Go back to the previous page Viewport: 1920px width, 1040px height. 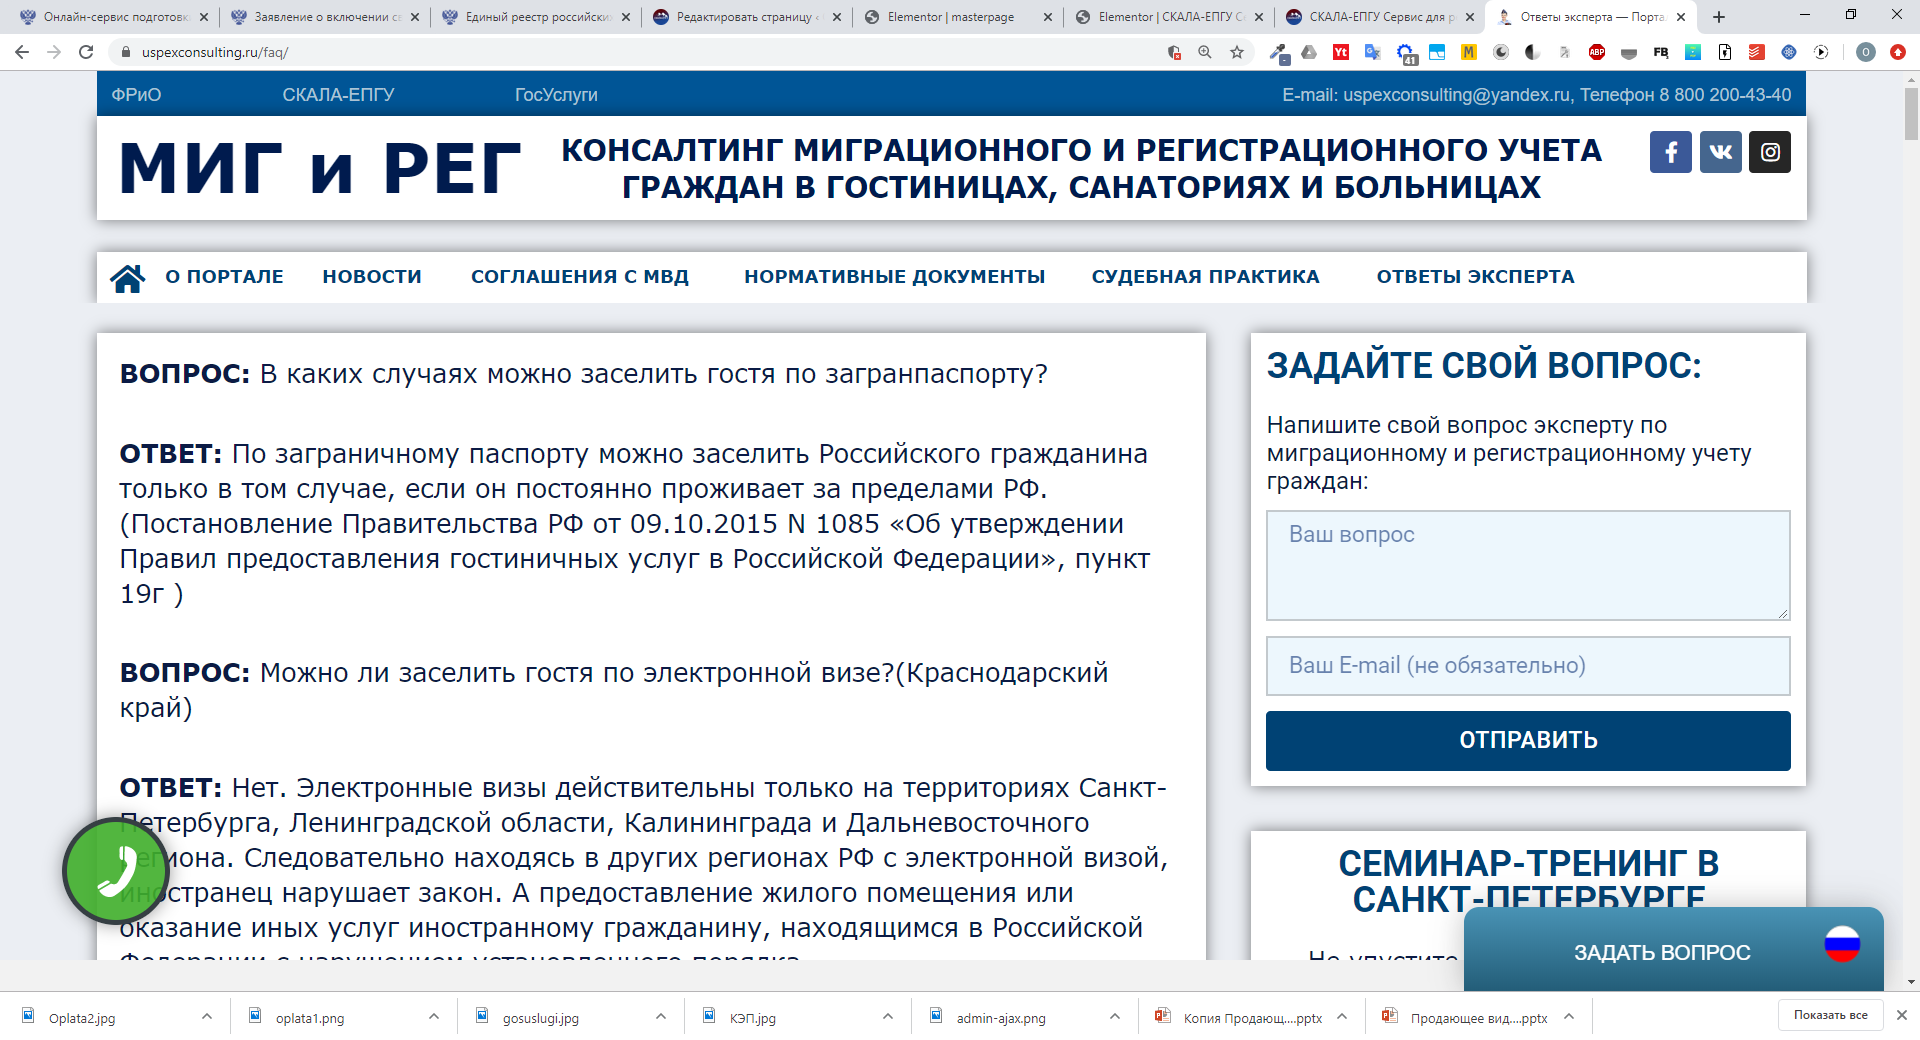22,52
